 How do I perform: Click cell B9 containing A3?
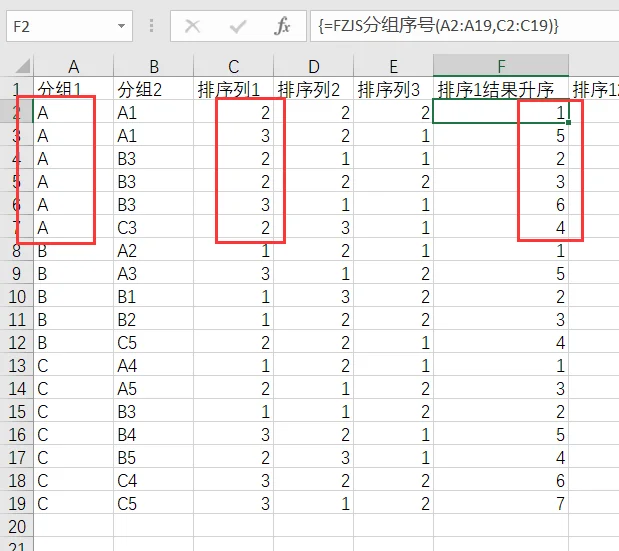point(154,274)
